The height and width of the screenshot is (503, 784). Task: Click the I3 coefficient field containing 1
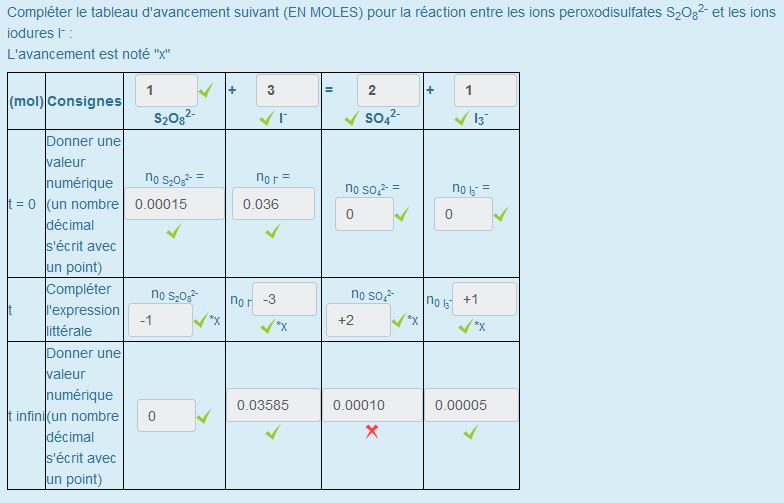point(485,91)
